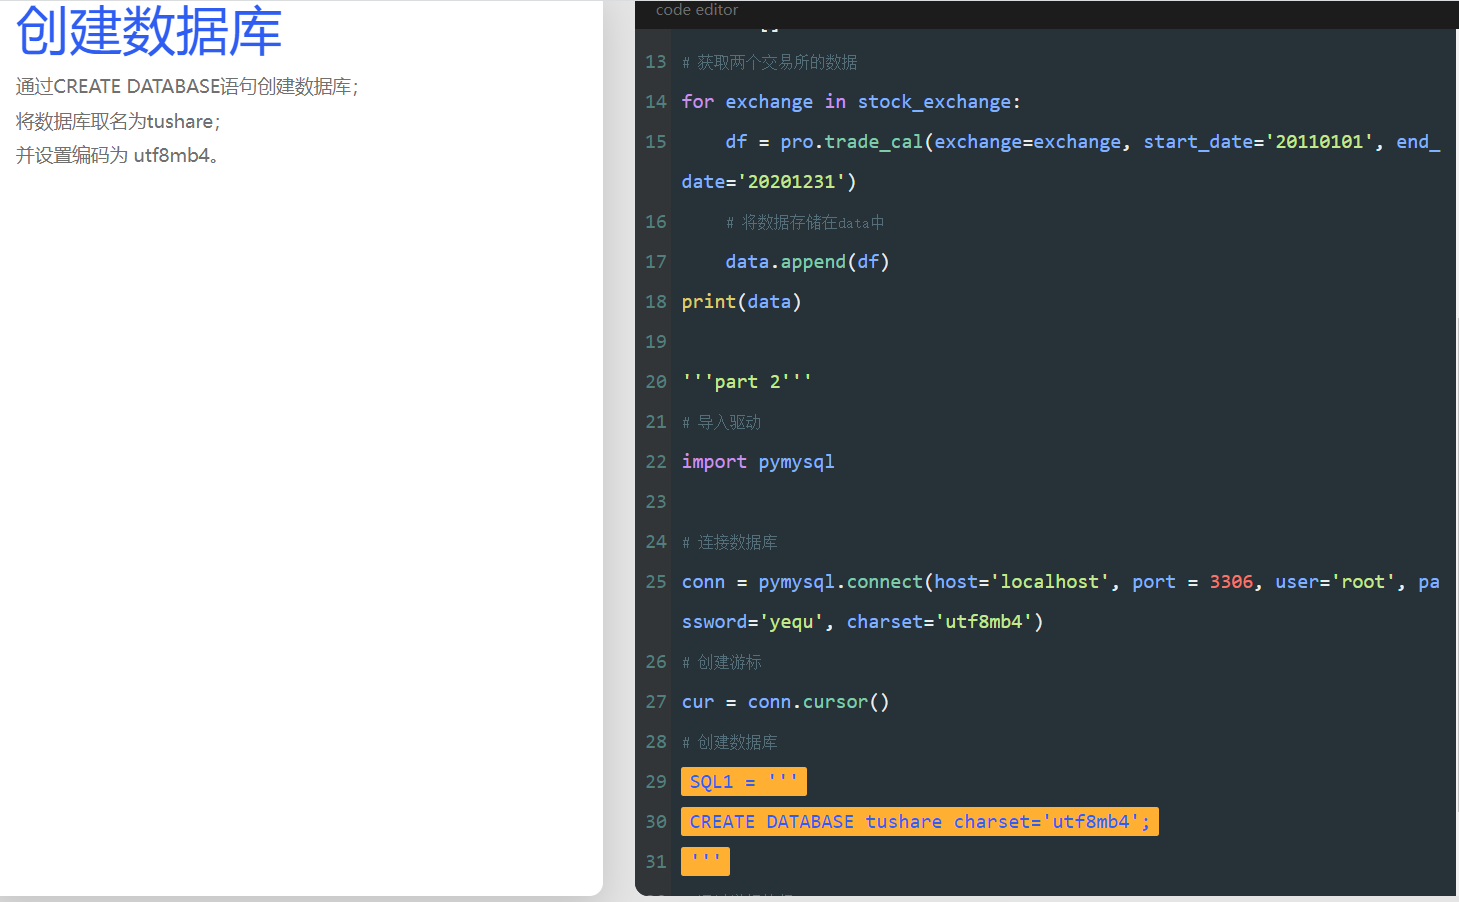
Task: Click highlighted CREATE DATABASE tushare statement
Action: pyautogui.click(x=920, y=821)
